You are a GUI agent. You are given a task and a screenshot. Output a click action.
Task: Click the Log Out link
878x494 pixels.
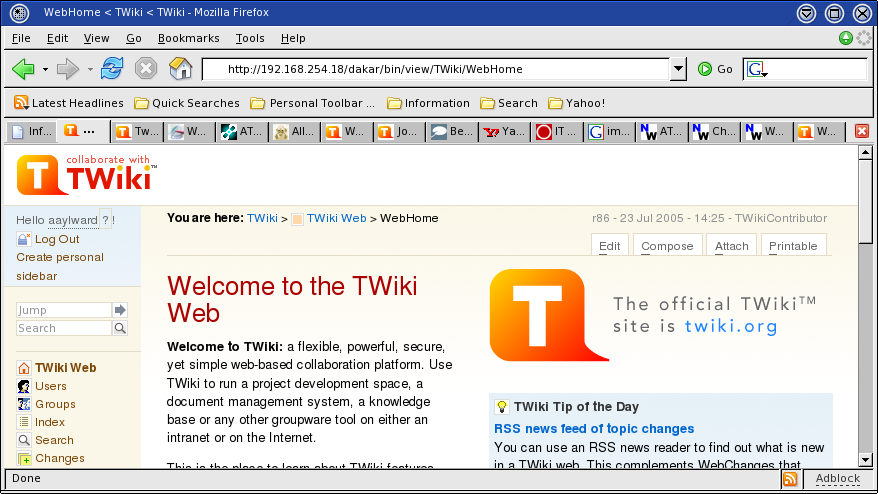(x=57, y=239)
